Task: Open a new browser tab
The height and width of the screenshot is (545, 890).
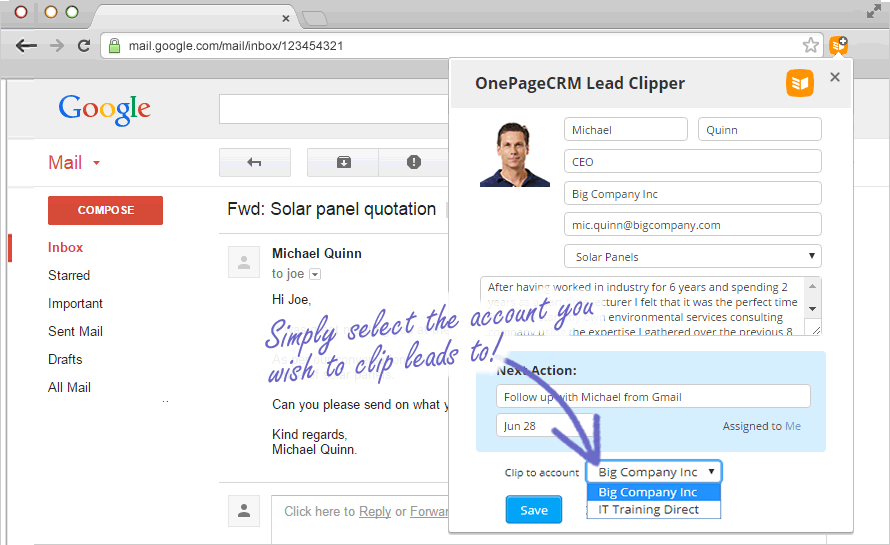Action: tap(315, 18)
